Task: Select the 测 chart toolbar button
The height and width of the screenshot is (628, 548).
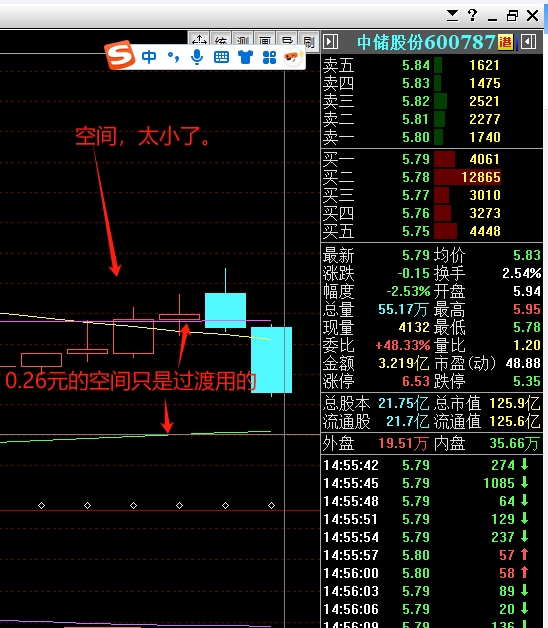Action: 243,38
